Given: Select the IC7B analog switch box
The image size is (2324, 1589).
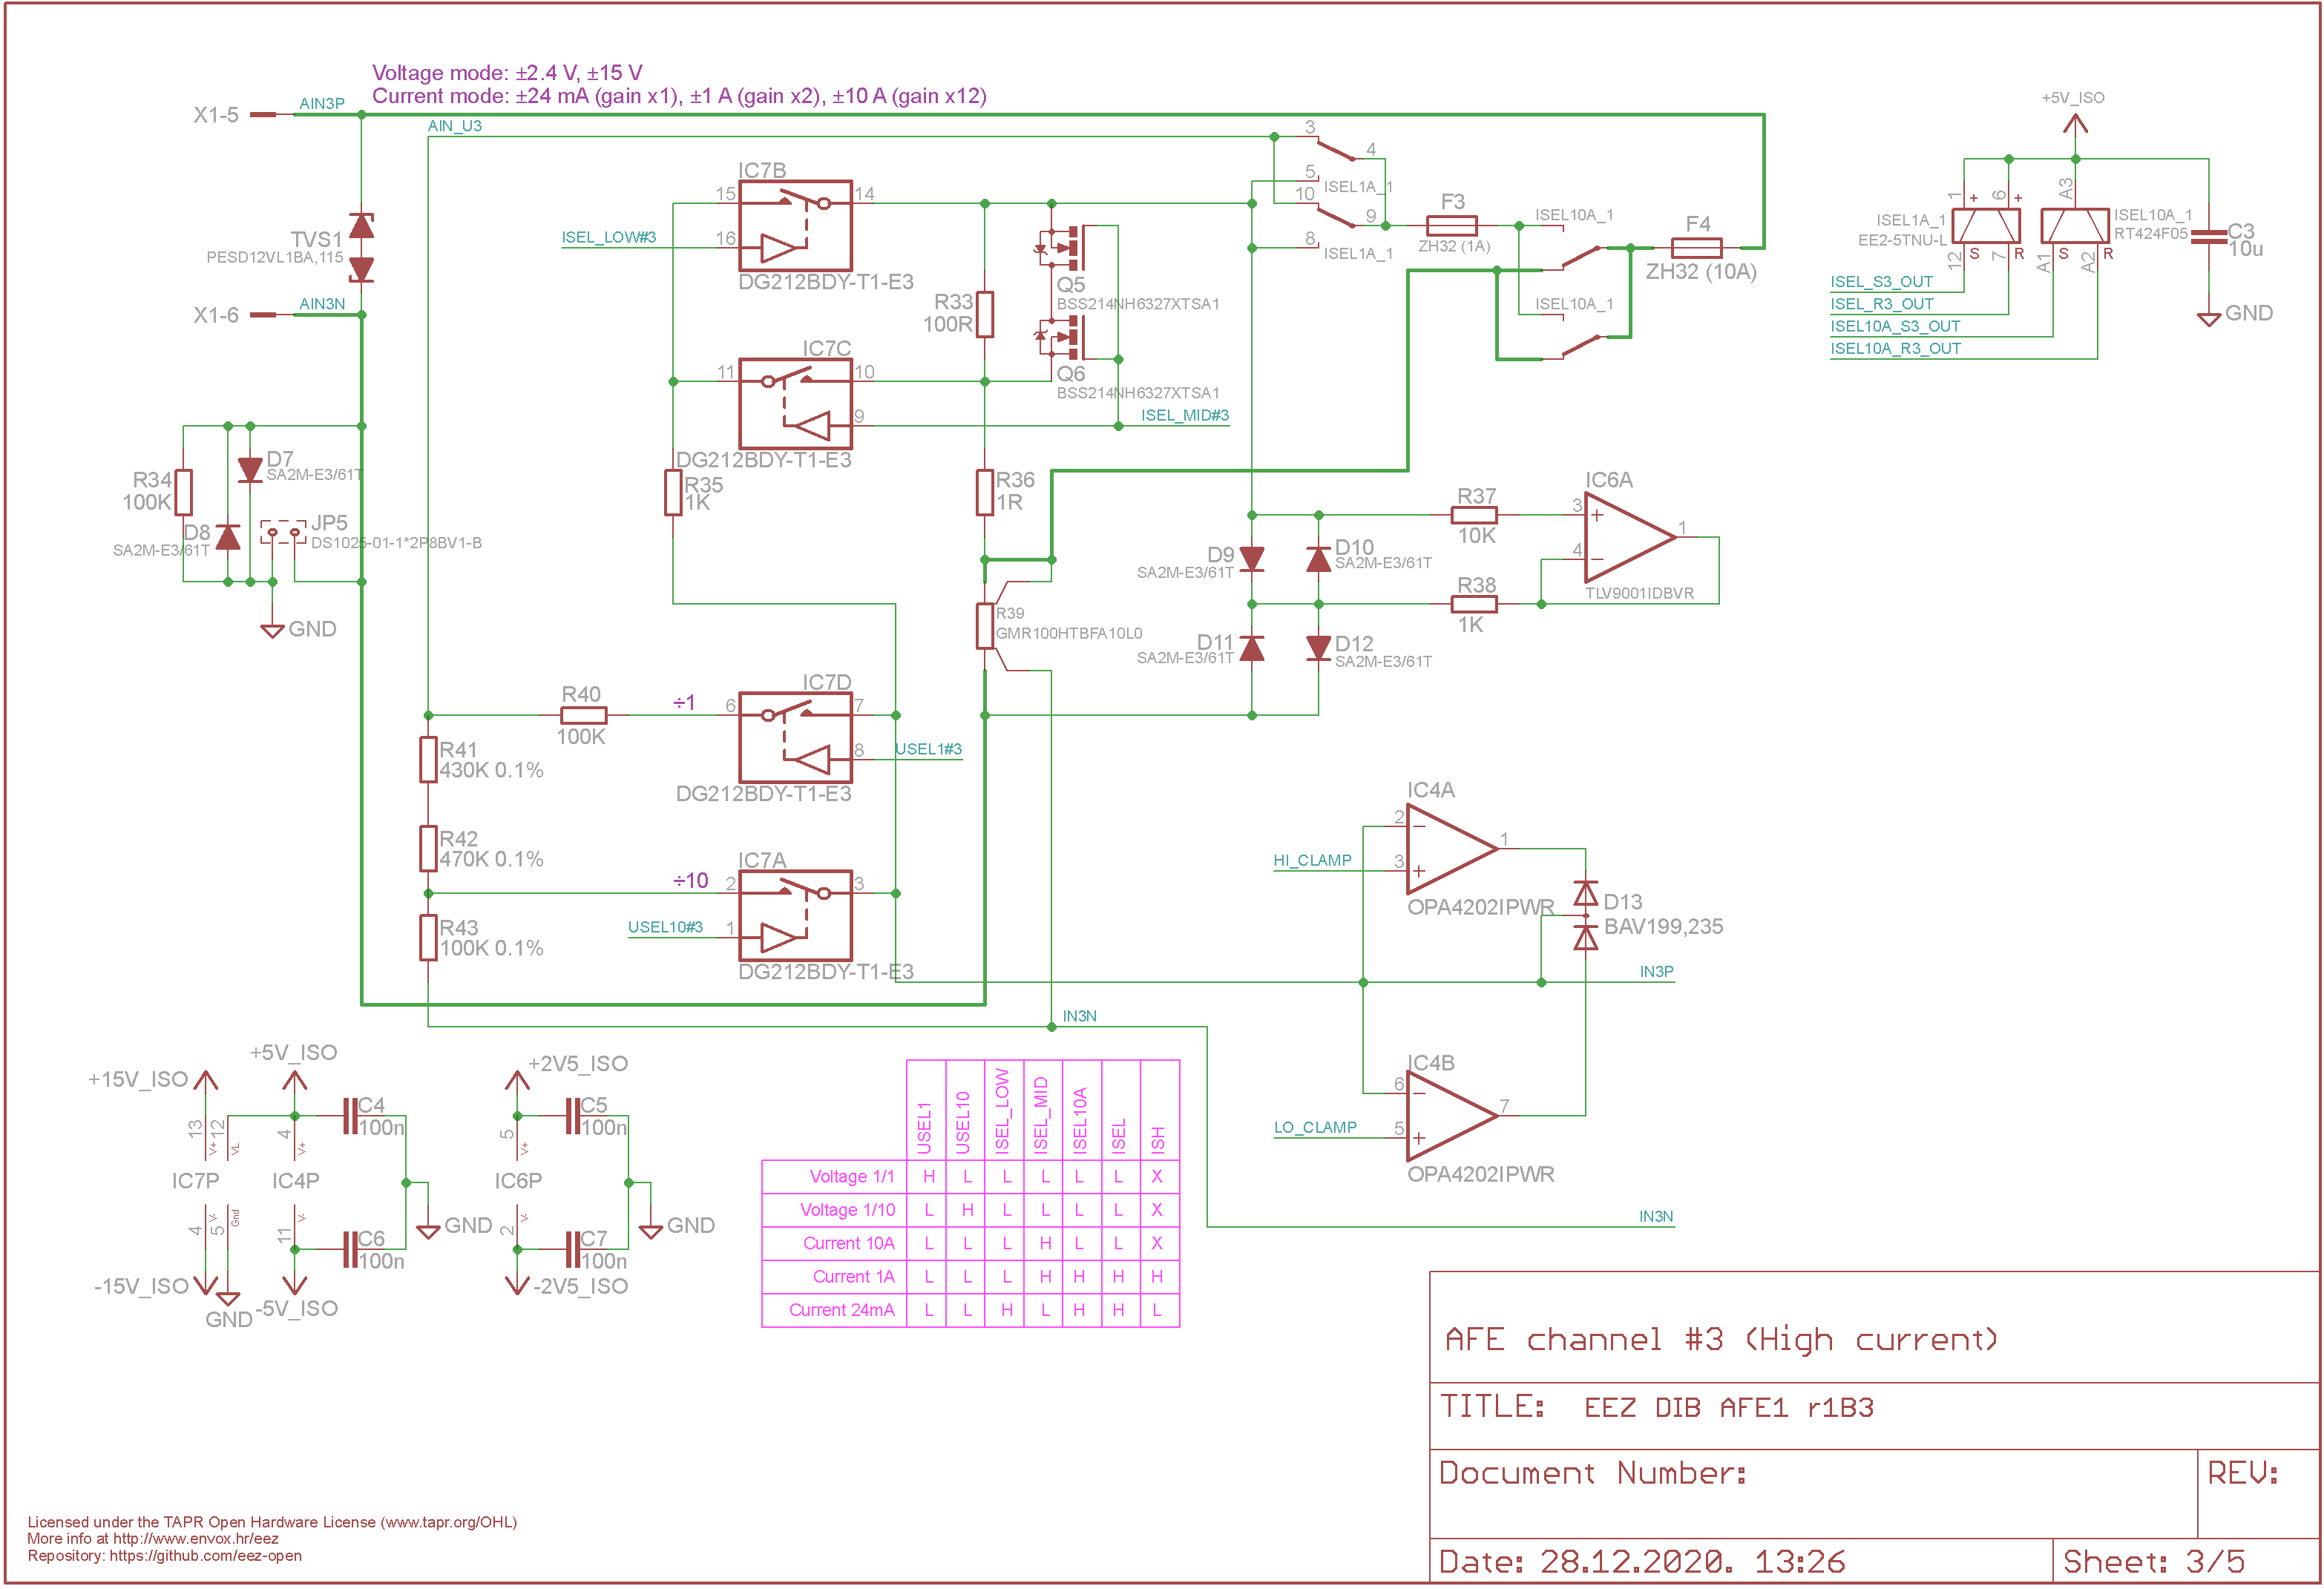Looking at the screenshot, I should [x=795, y=226].
